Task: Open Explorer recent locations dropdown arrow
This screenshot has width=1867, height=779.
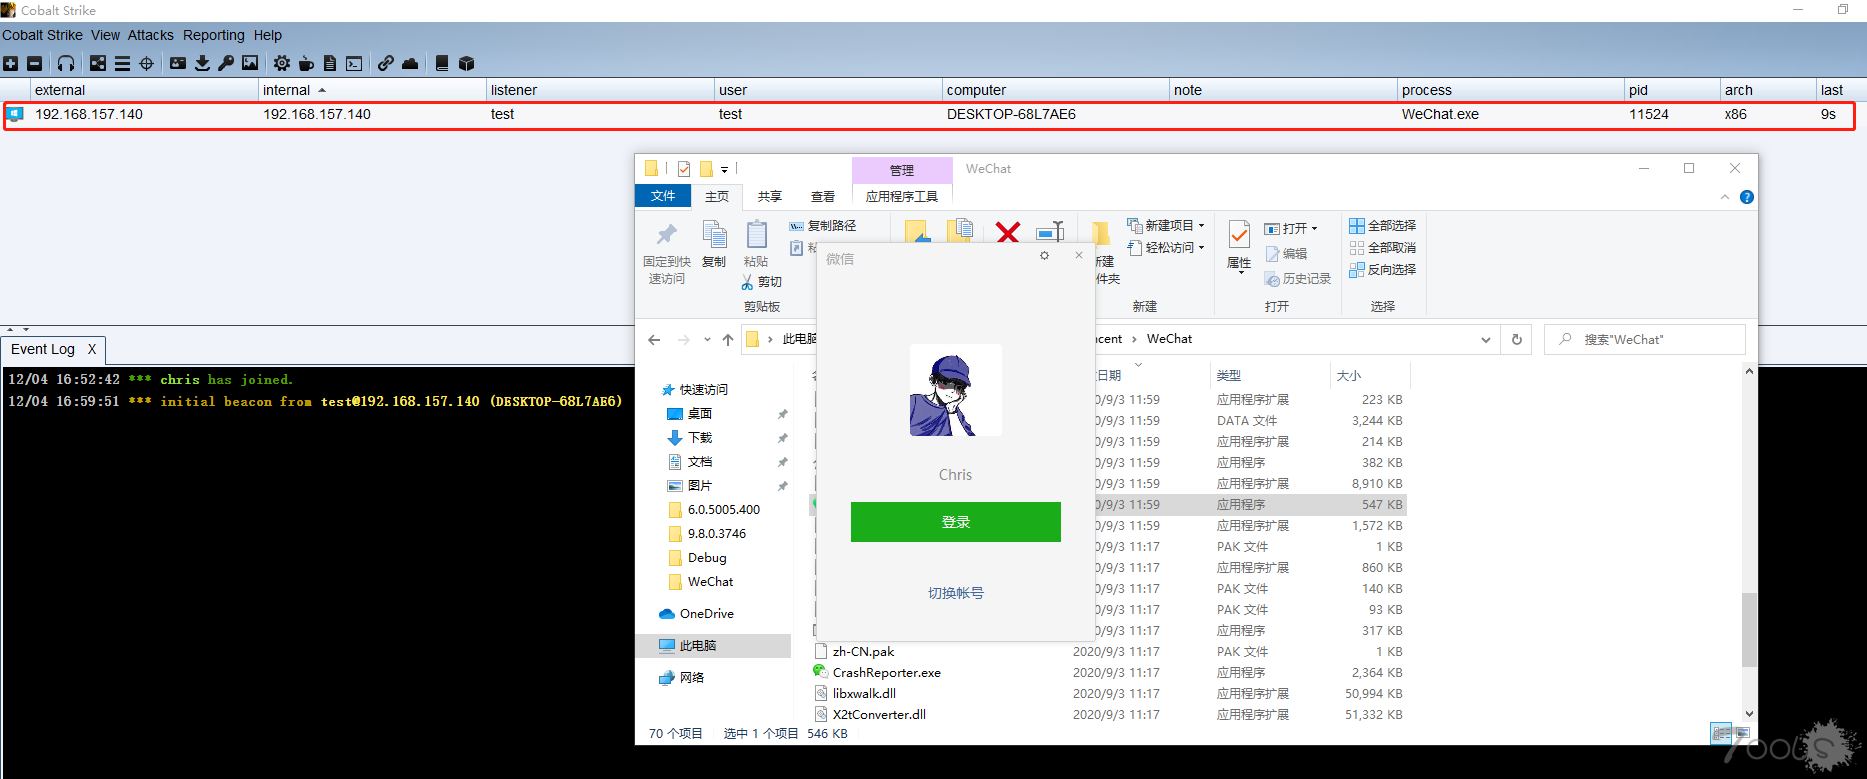Action: [707, 339]
